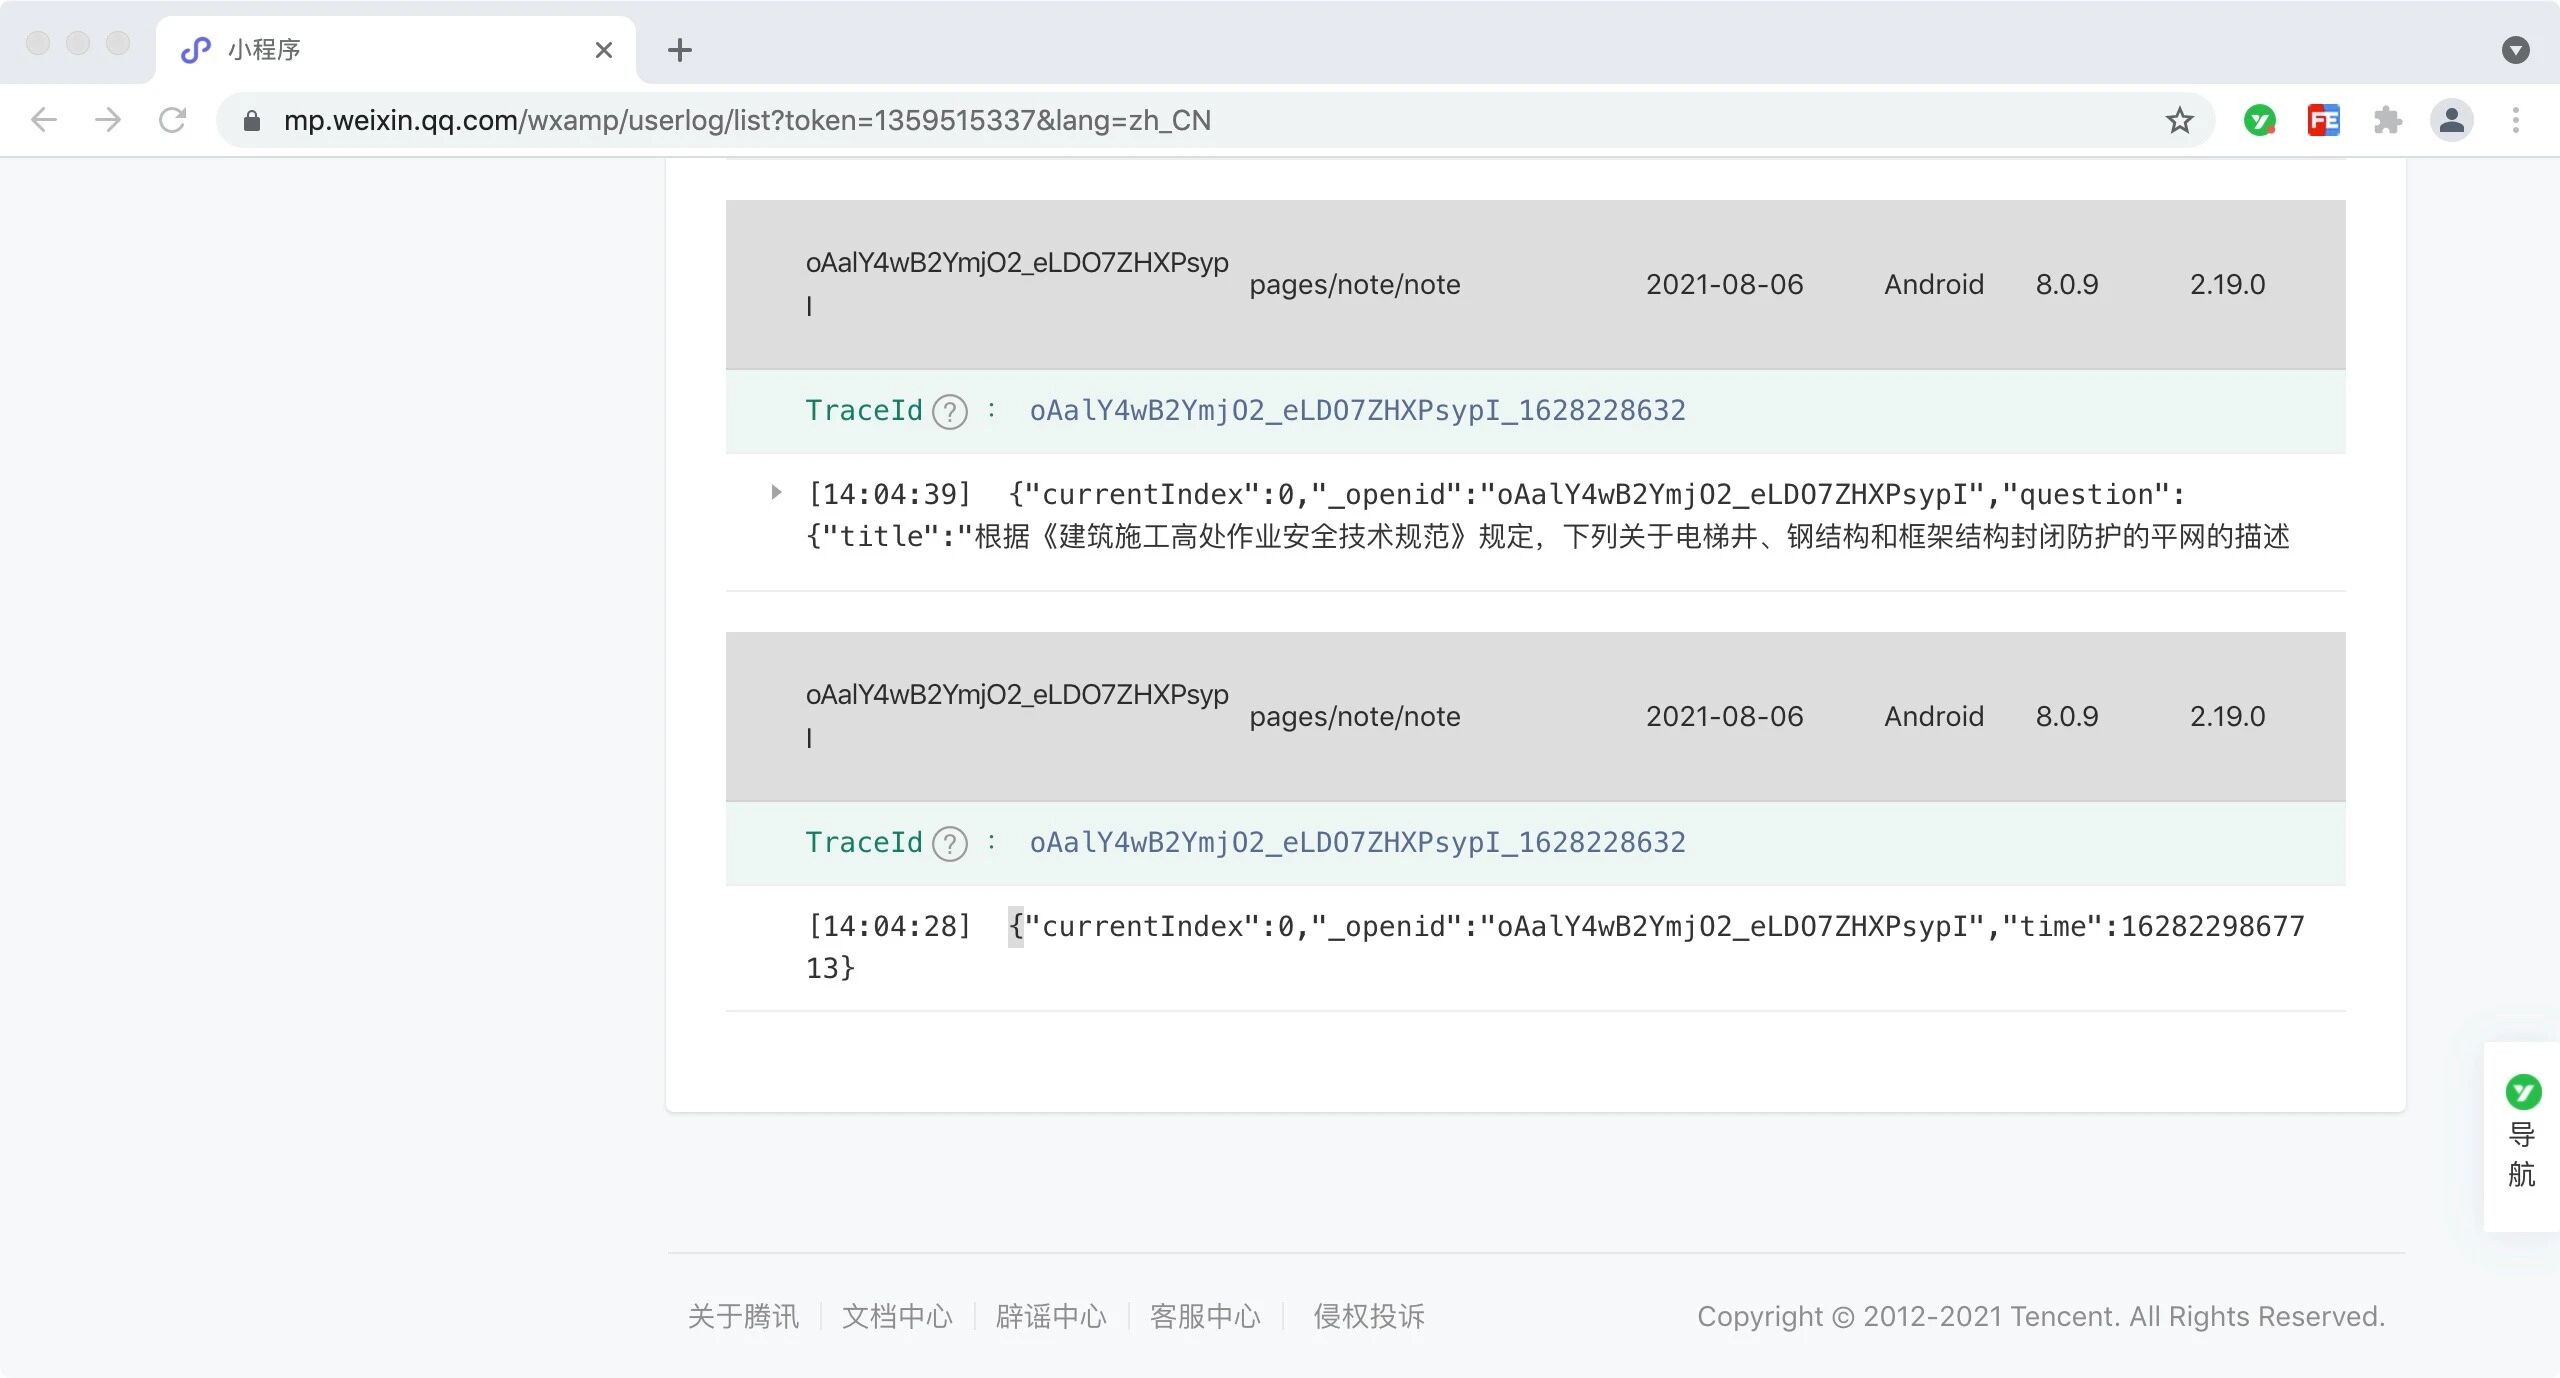Viewport: 2560px width, 1378px height.
Task: Open the red FE extension
Action: 2323,120
